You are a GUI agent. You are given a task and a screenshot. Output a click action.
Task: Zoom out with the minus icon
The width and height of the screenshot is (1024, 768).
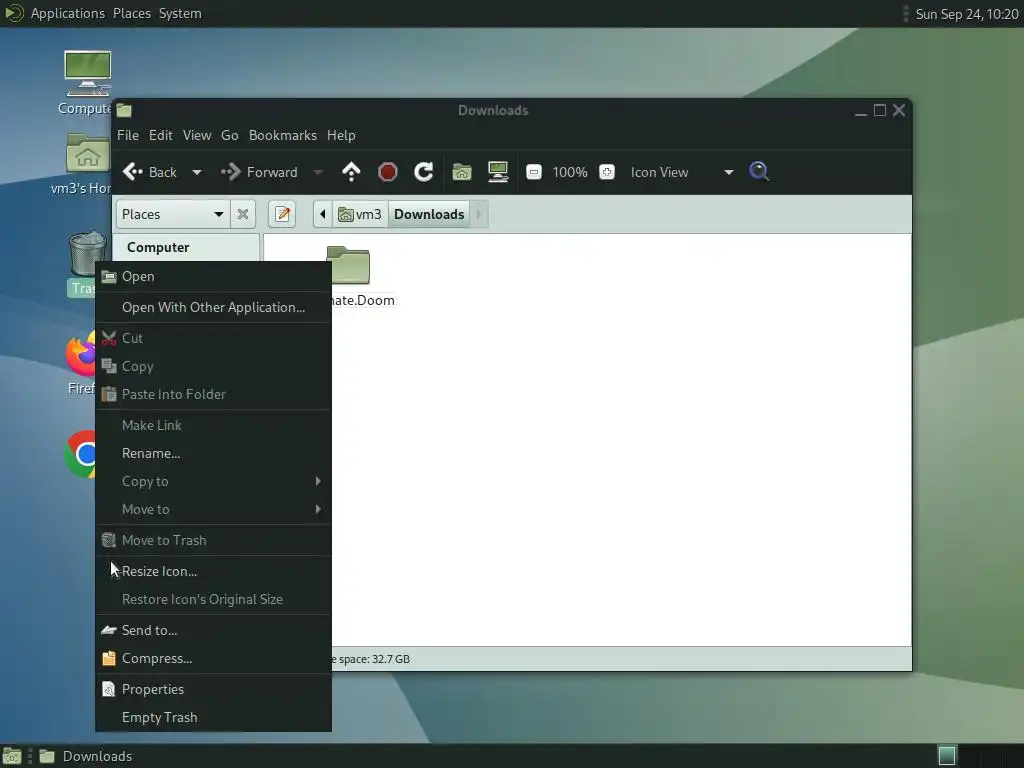[x=534, y=172]
